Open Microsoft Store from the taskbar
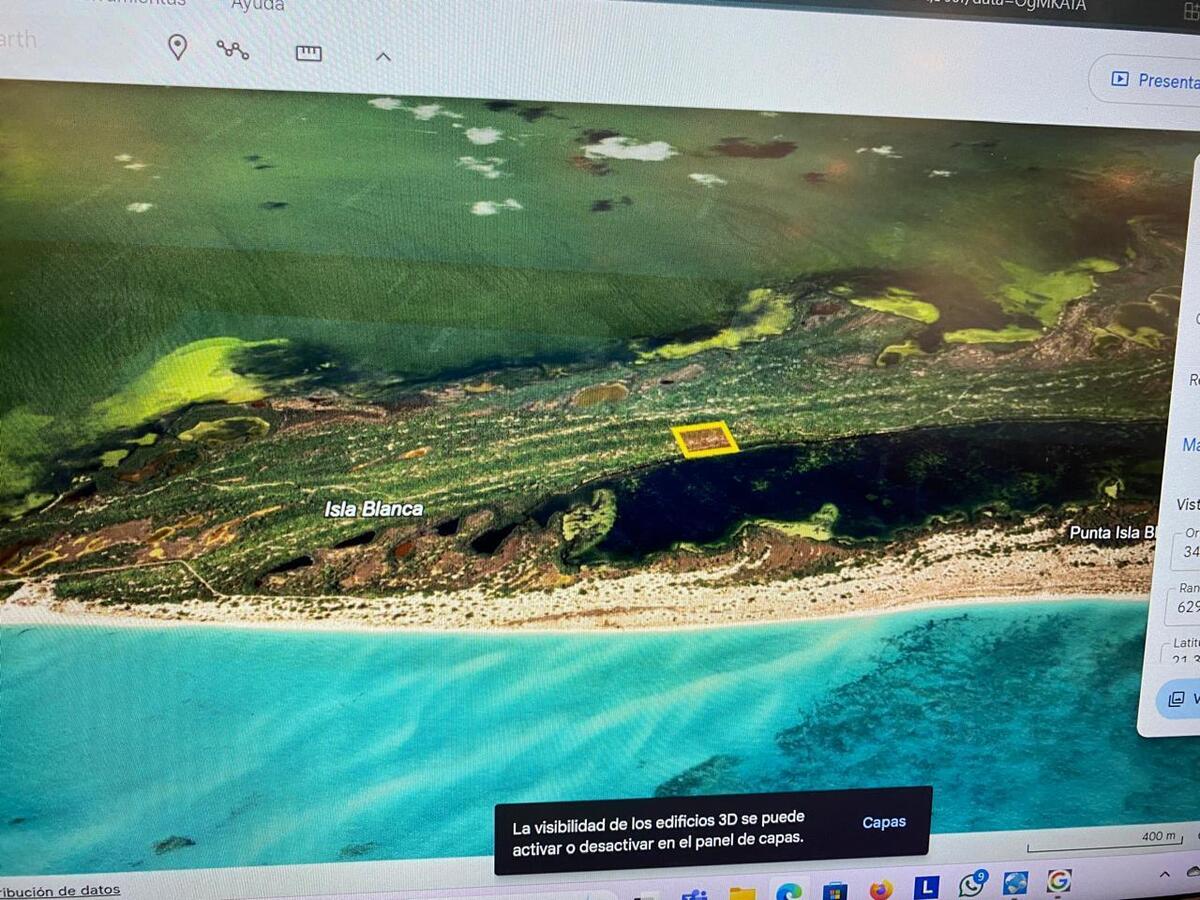This screenshot has width=1200, height=900. [834, 890]
